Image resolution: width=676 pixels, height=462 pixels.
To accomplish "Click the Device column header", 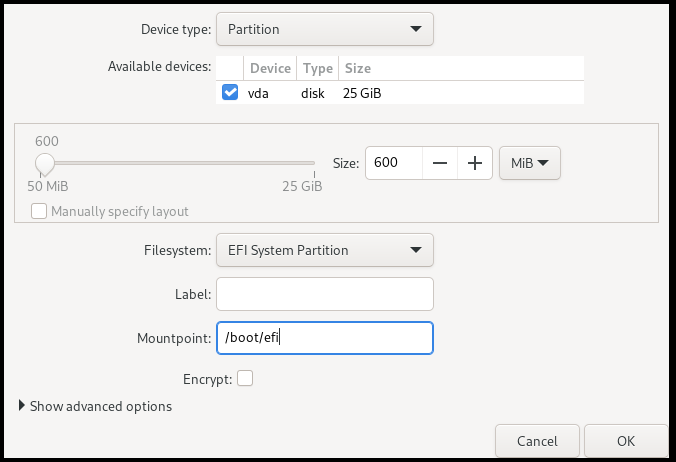I will [269, 69].
